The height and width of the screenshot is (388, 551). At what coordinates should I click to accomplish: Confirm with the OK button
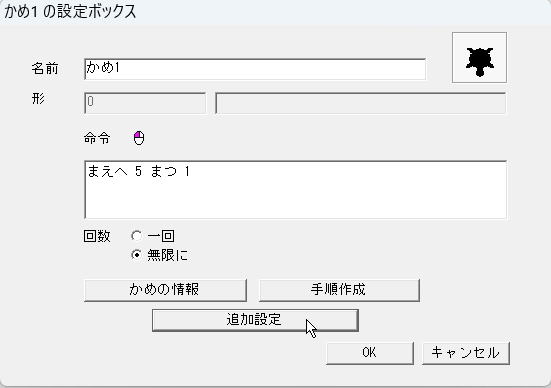[370, 353]
